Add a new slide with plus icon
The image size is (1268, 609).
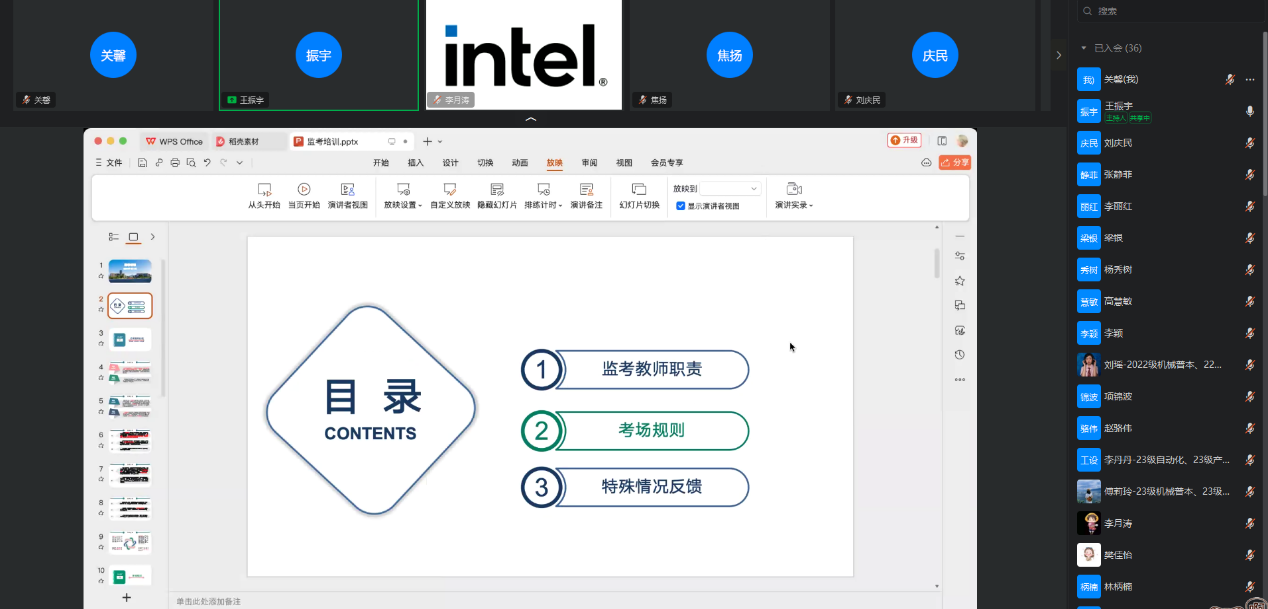point(126,598)
